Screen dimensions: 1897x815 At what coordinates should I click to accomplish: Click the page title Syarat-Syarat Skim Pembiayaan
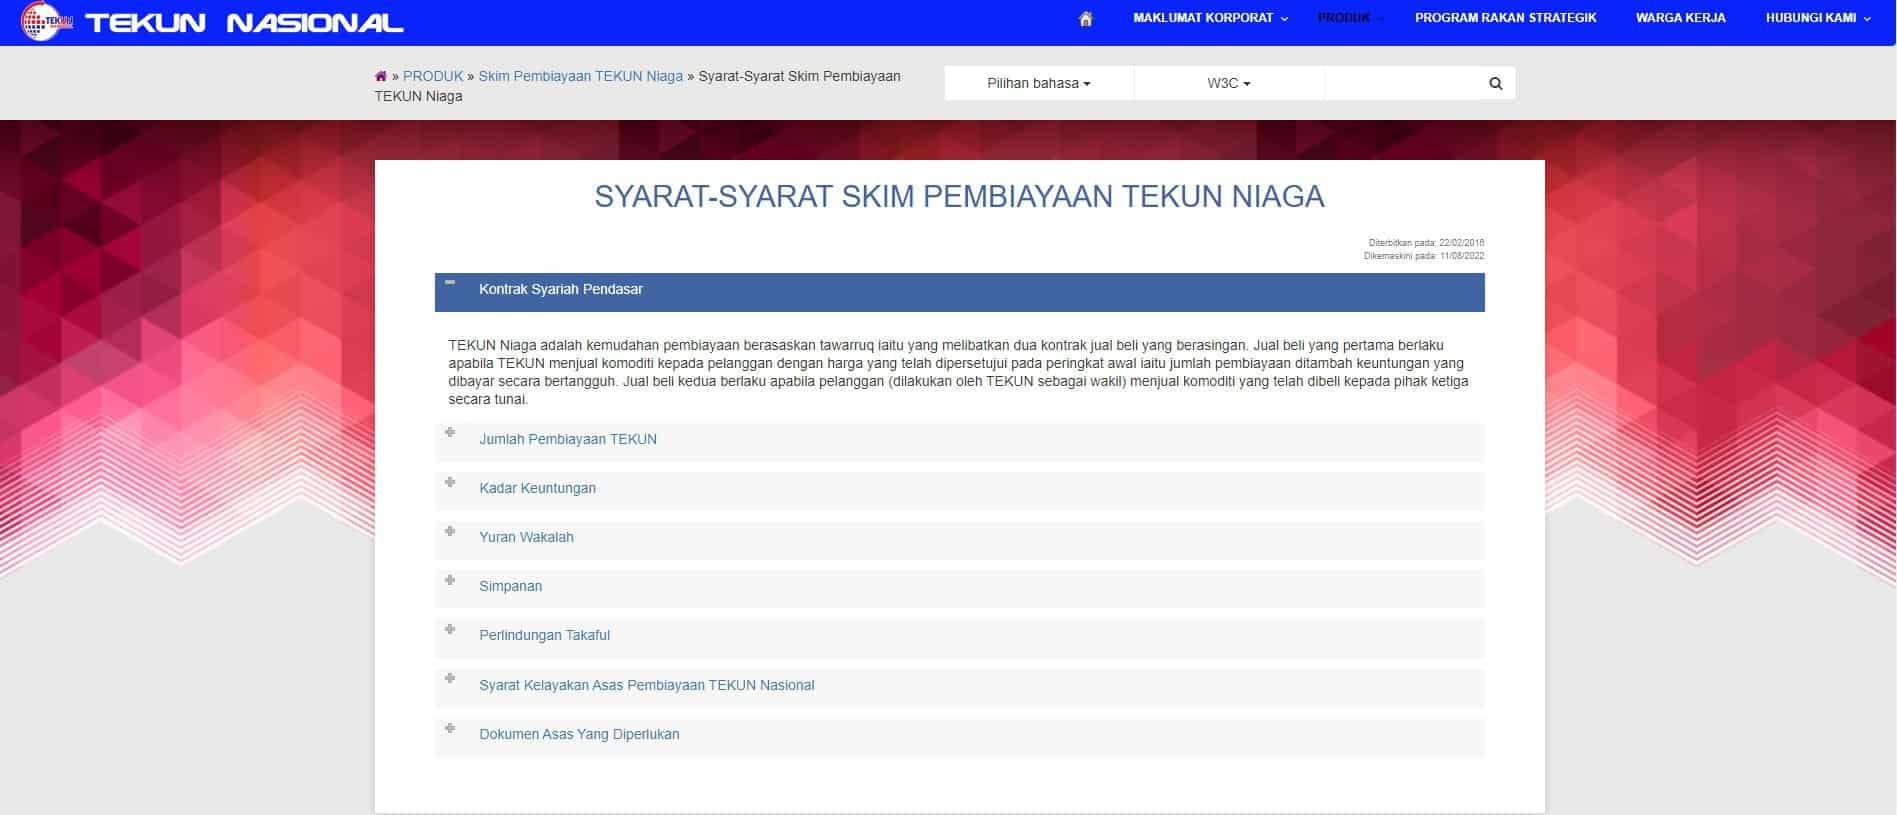click(959, 196)
